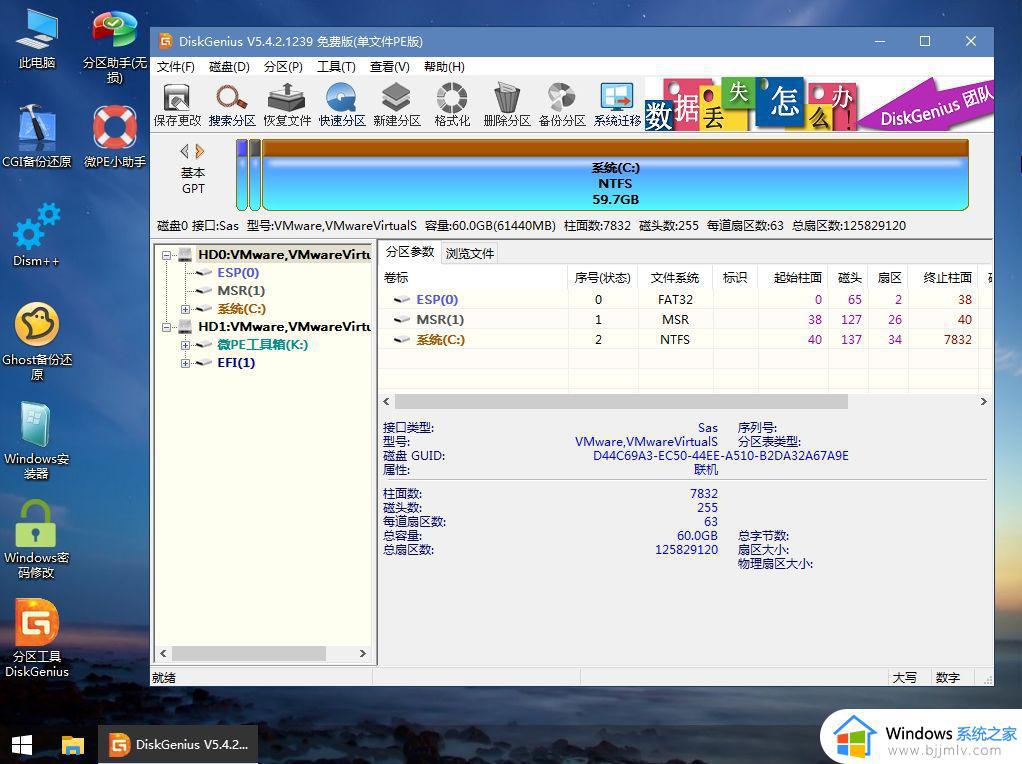Screen dimensions: 1022x764
Task: Select 微PE工具箱(K:) in the tree
Action: coord(262,345)
